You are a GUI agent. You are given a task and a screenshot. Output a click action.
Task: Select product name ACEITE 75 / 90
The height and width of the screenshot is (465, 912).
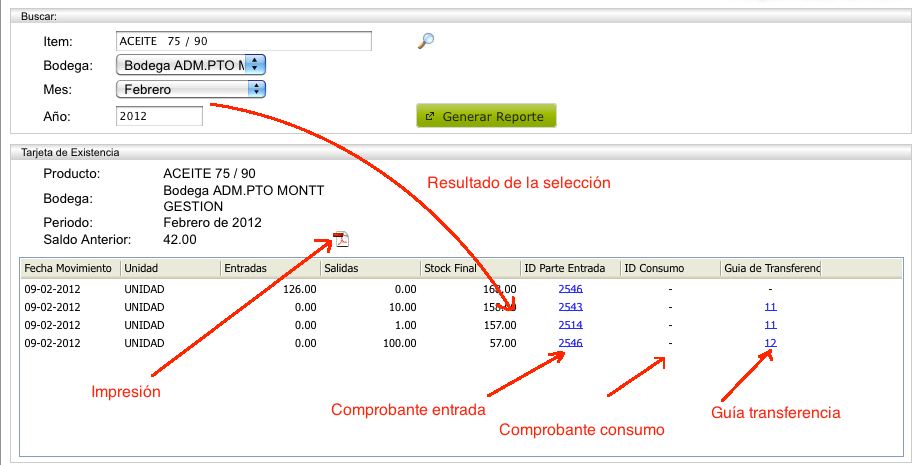tap(209, 173)
